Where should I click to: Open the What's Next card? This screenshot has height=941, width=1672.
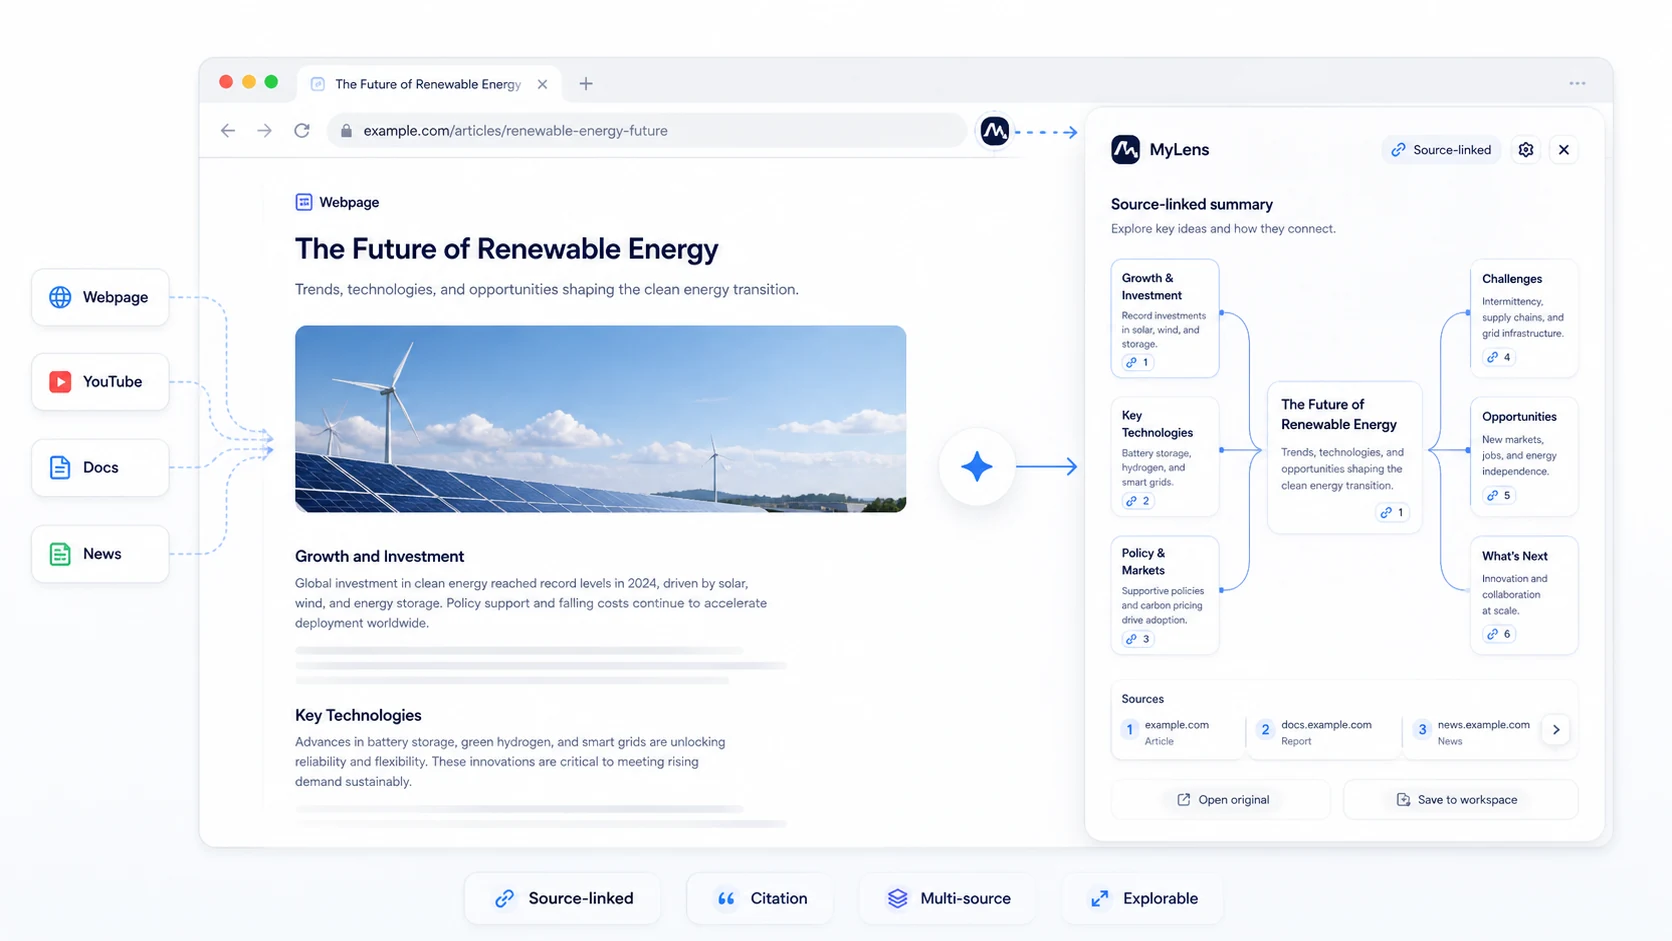coord(1524,595)
